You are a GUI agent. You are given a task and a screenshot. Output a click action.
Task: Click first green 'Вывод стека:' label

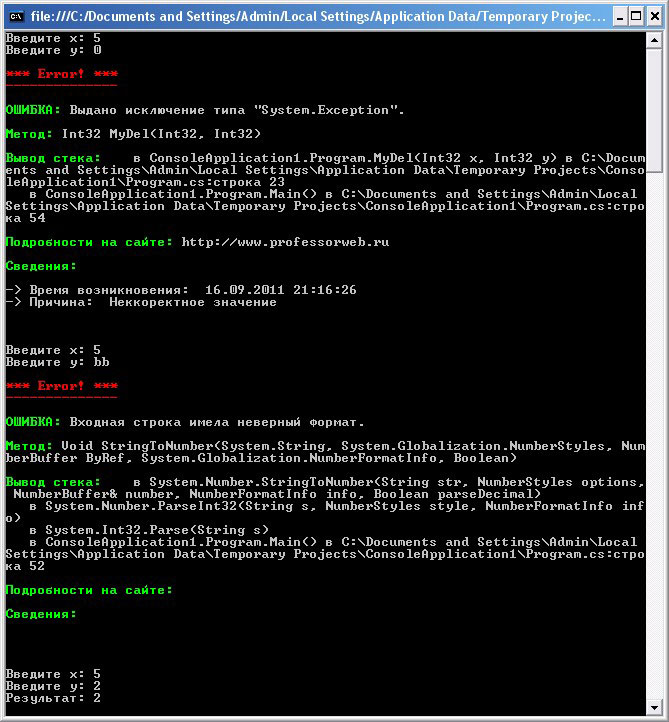pos(53,158)
